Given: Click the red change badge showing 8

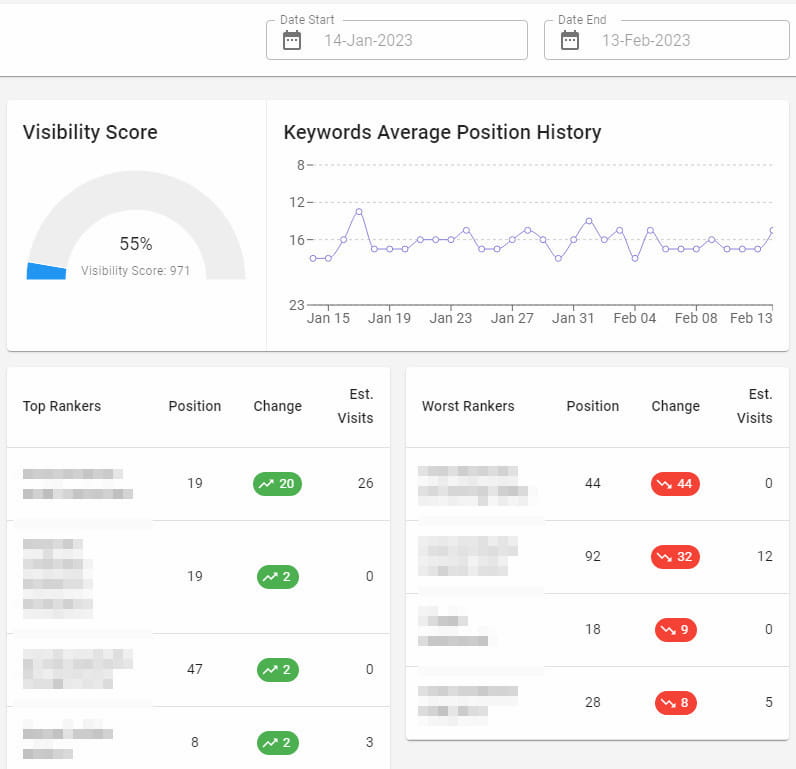Looking at the screenshot, I should click(x=676, y=703).
